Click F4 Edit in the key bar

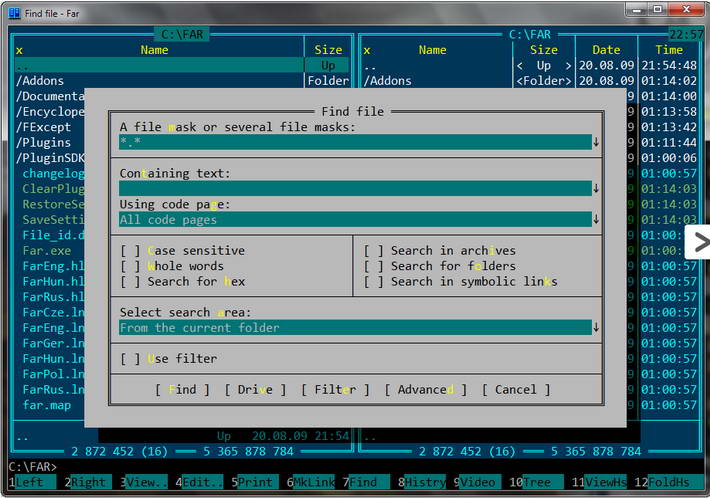[199, 482]
